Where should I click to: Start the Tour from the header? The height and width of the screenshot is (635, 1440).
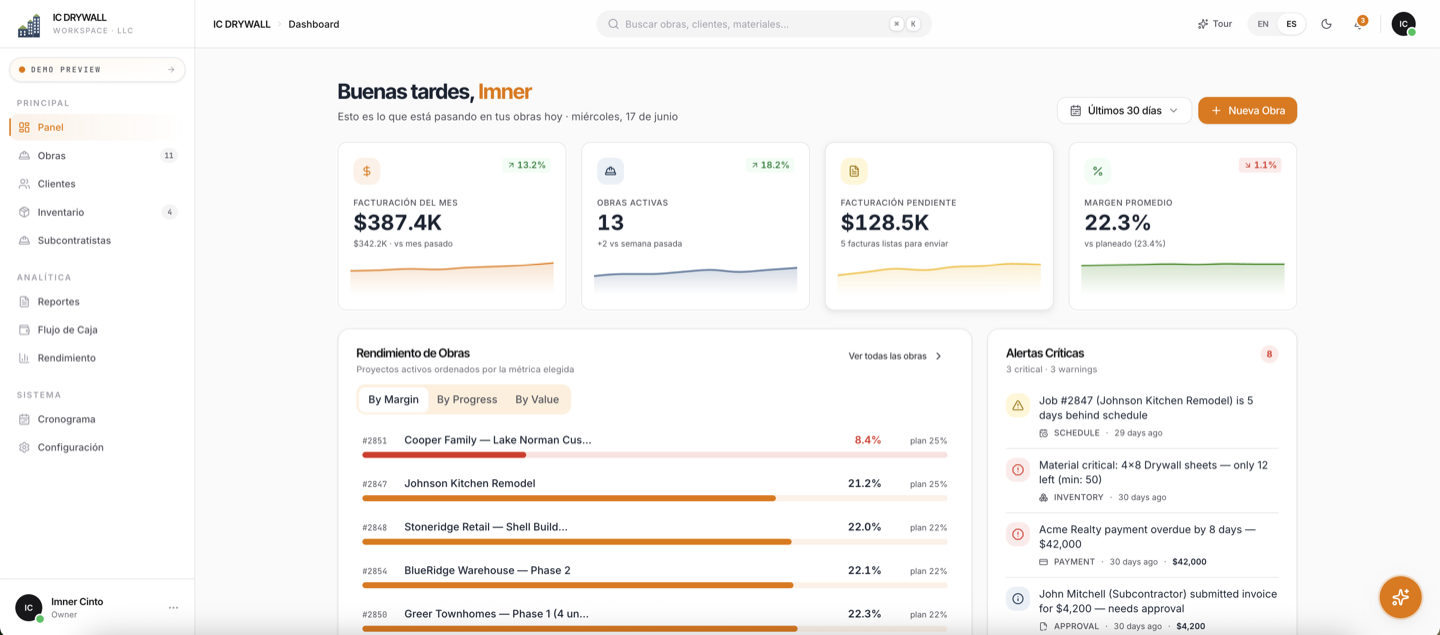point(1215,24)
